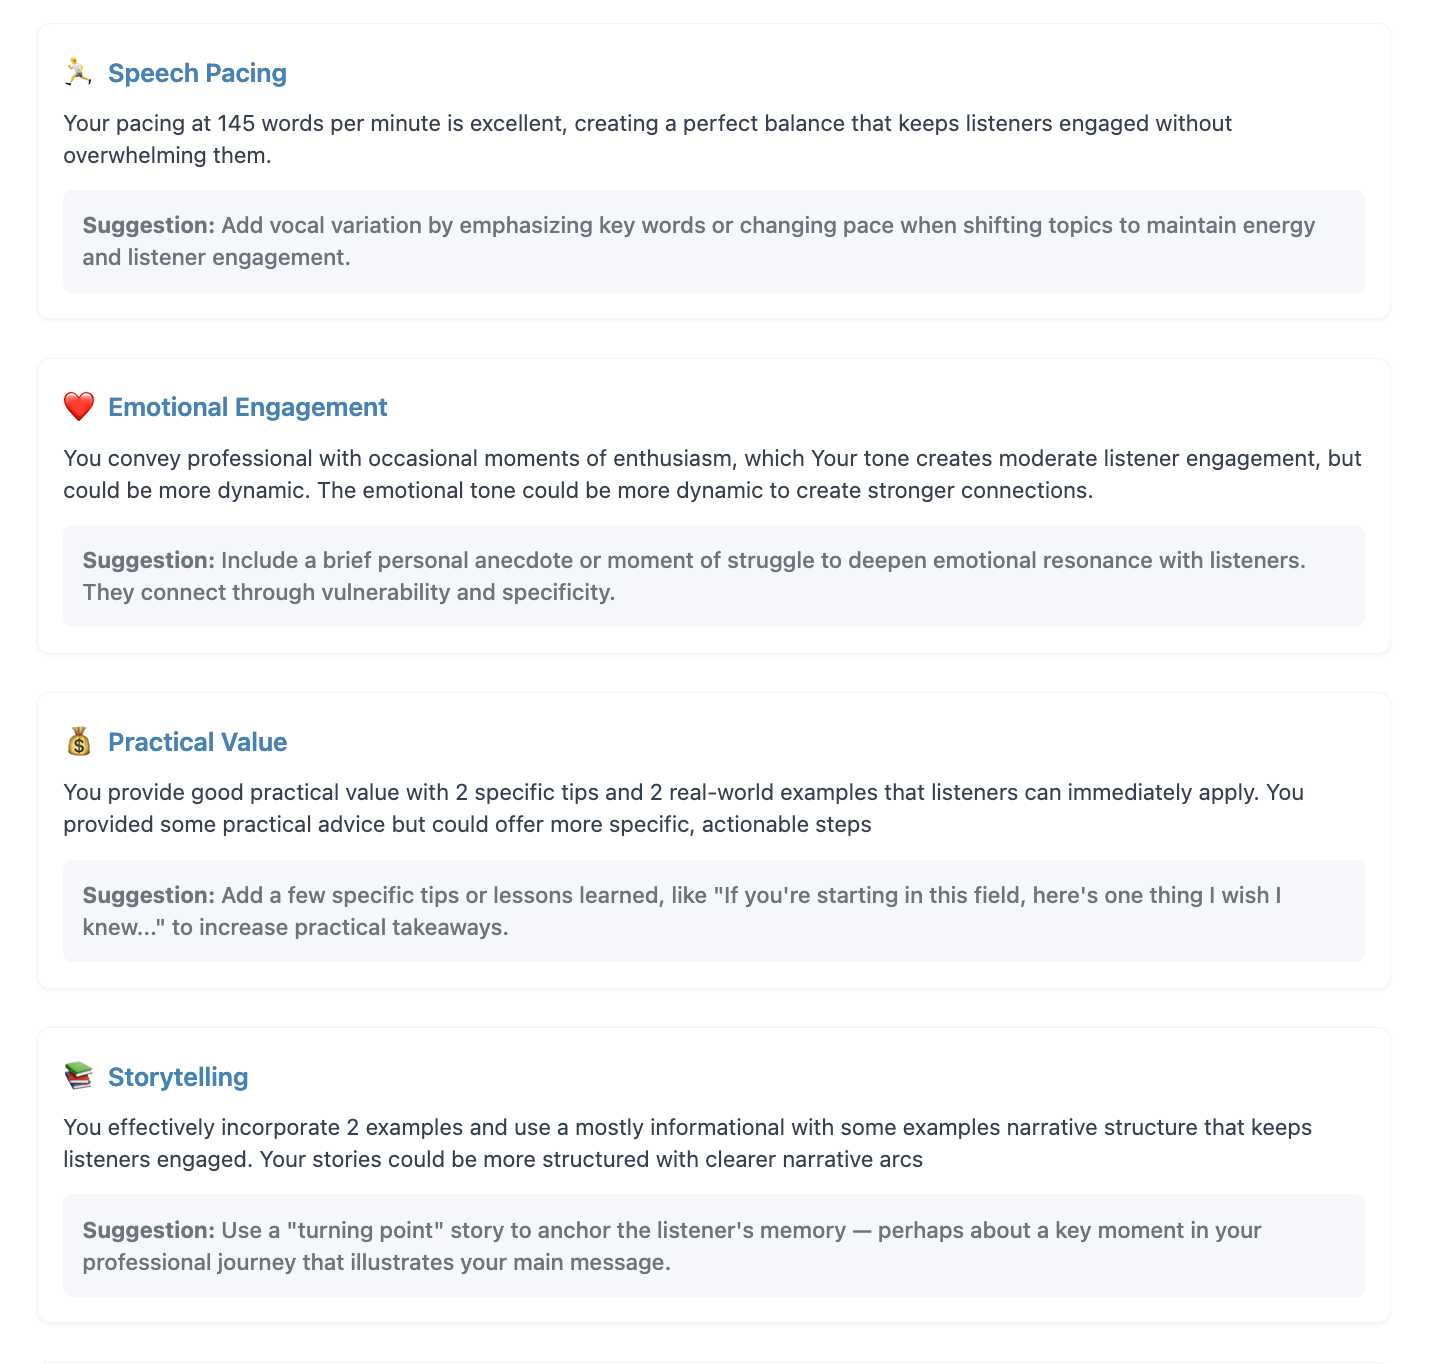This screenshot has height=1364, width=1430.
Task: Click the emotional tone description paragraph
Action: coord(712,474)
